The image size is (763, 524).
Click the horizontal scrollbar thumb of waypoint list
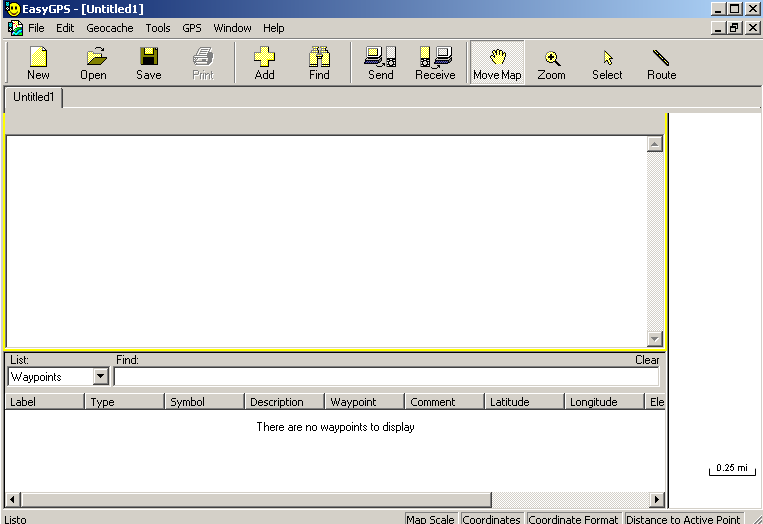pos(256,499)
